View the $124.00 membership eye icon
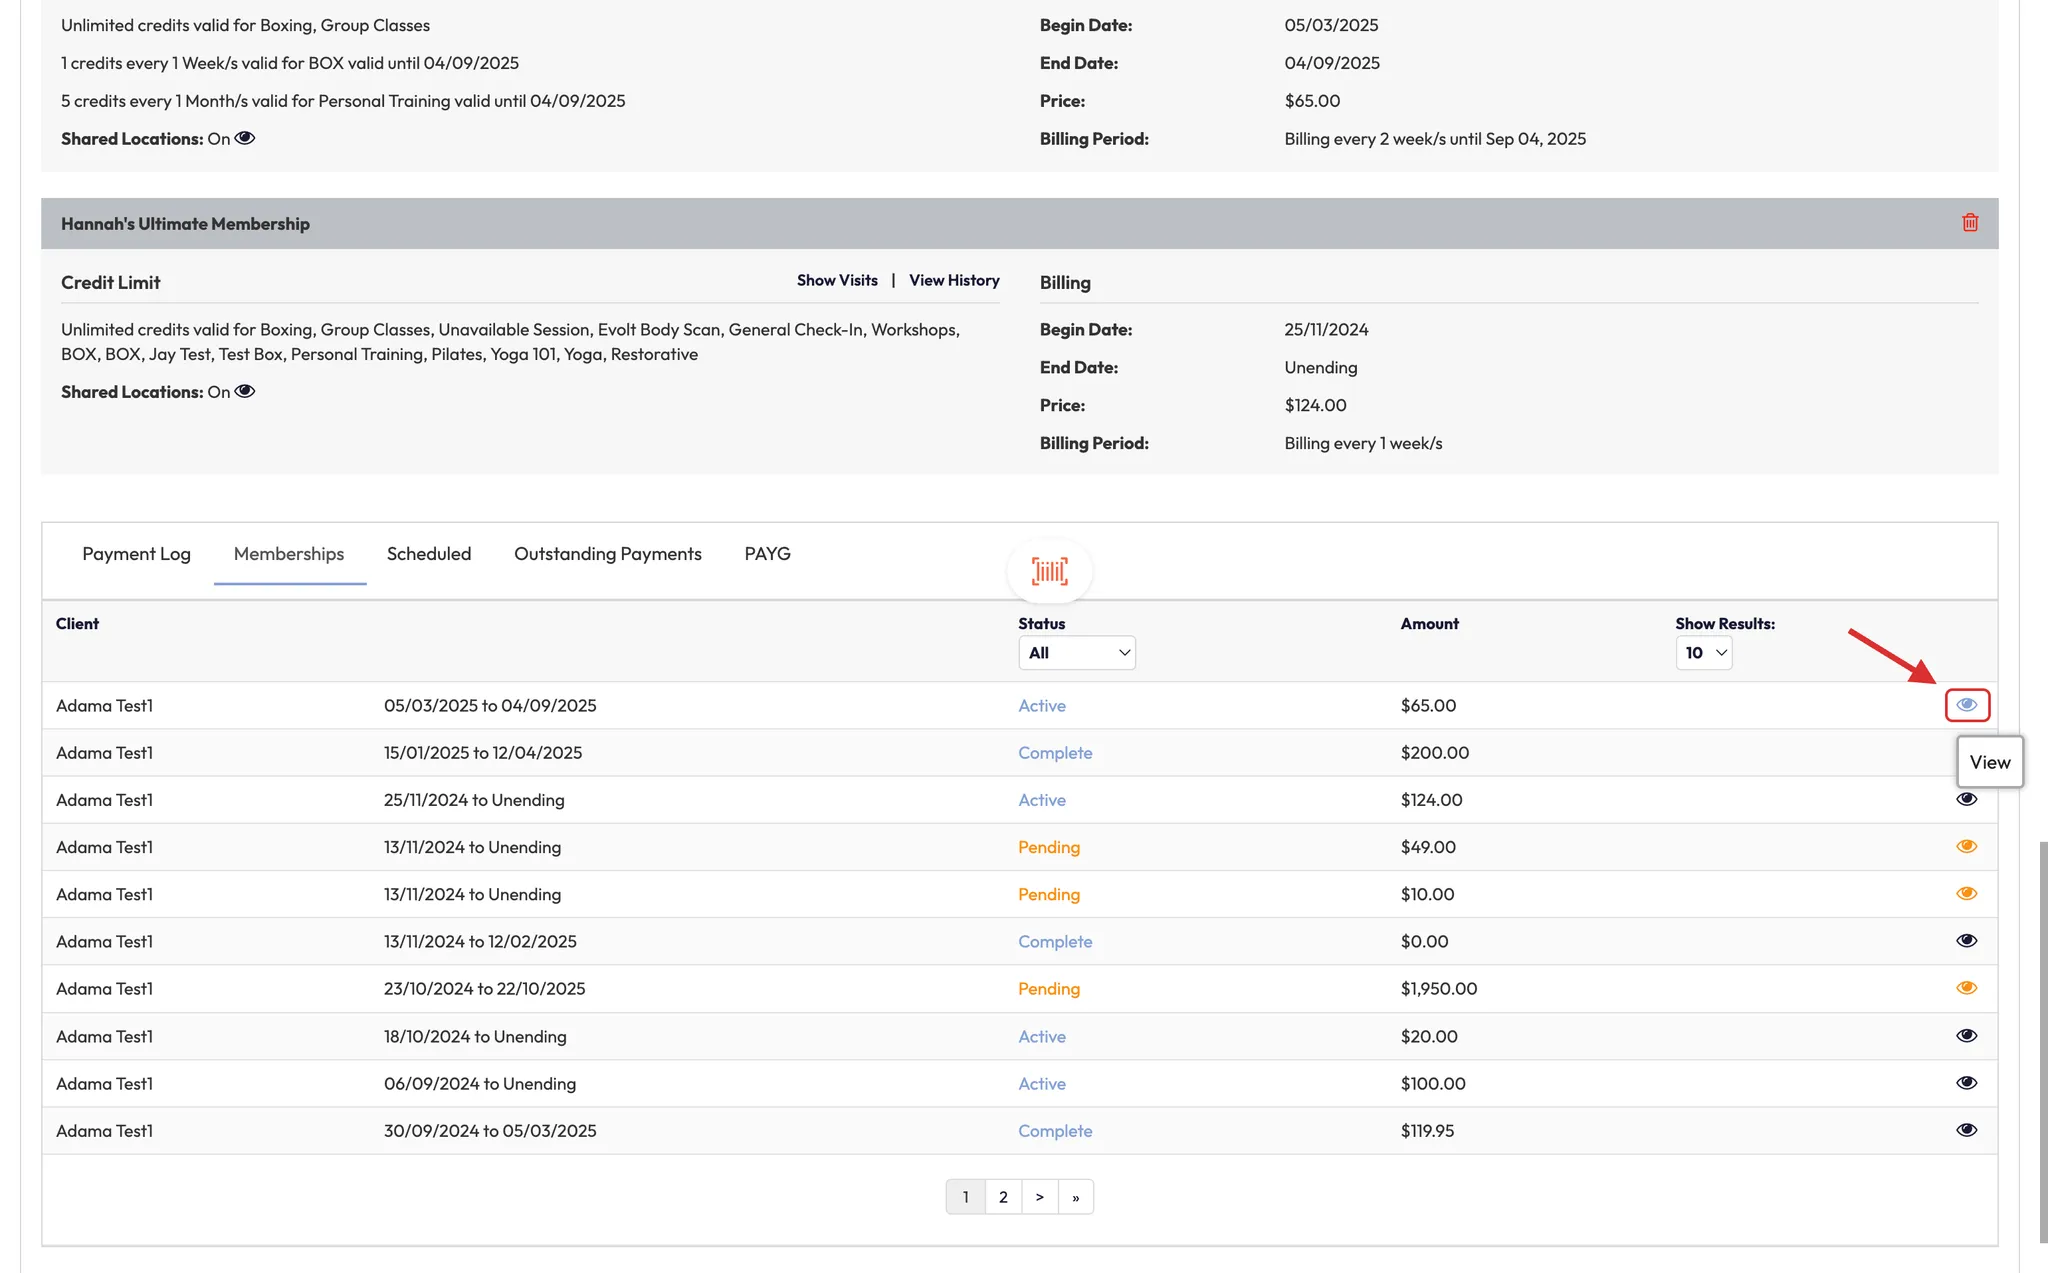Viewport: 2048px width, 1273px height. [1966, 799]
